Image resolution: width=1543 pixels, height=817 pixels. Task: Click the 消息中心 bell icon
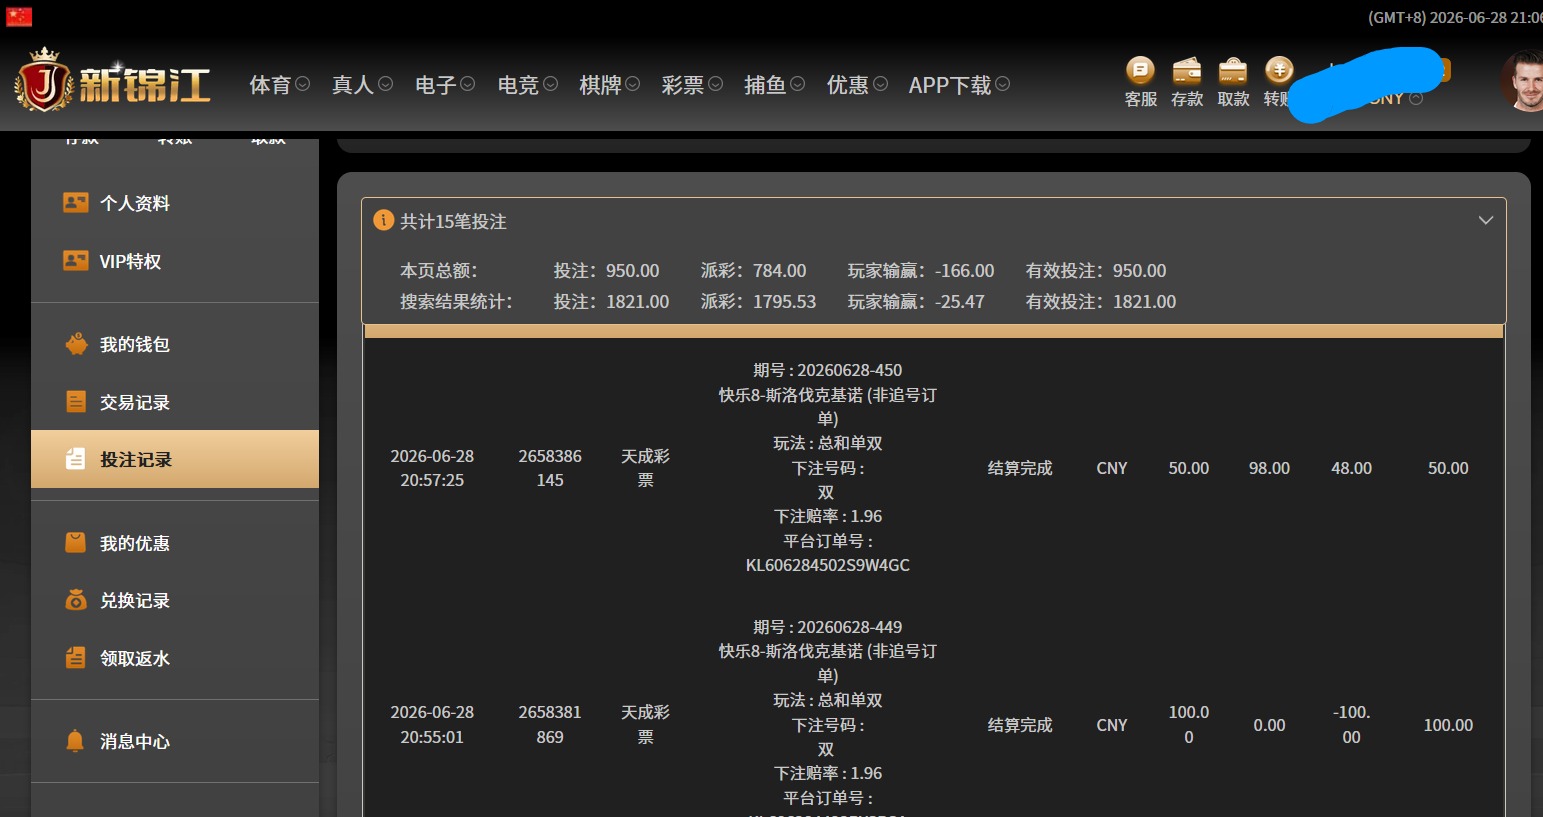[76, 741]
